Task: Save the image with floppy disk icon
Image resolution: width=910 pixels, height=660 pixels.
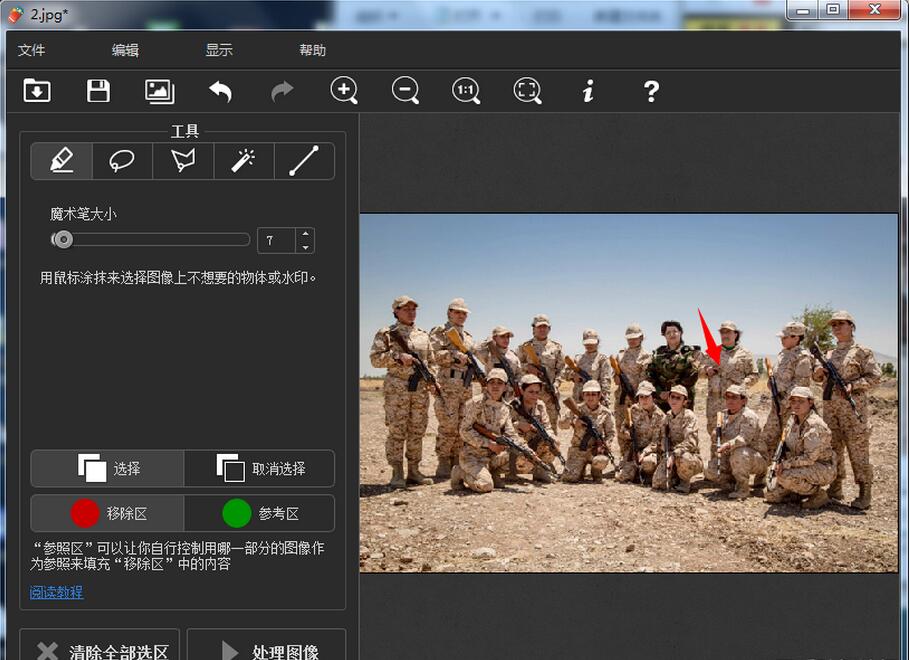Action: [x=98, y=91]
